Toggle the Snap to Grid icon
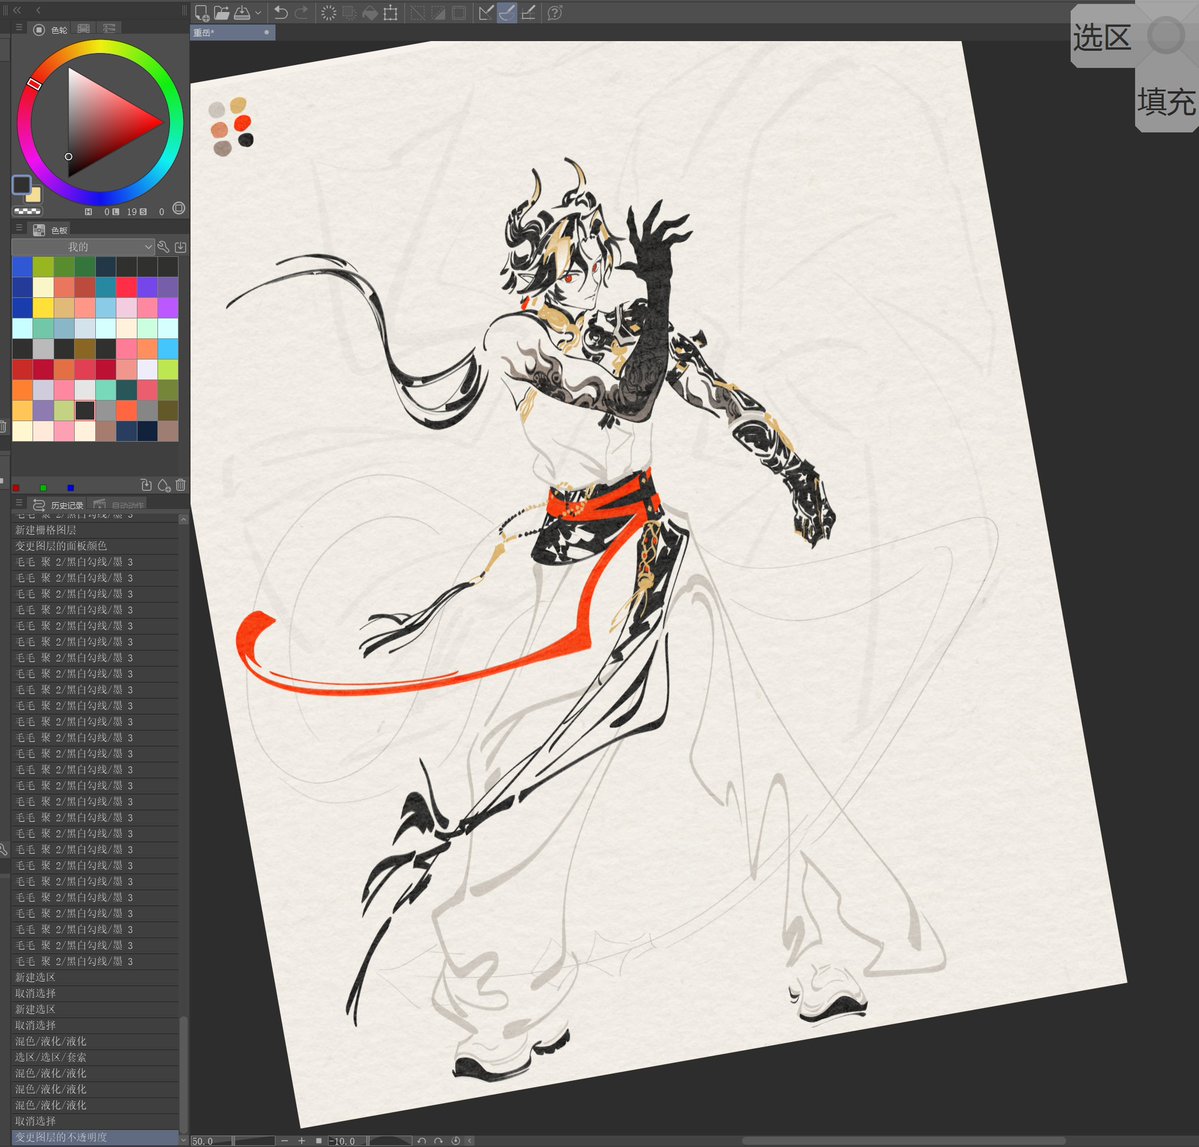This screenshot has height=1147, width=1199. (528, 13)
